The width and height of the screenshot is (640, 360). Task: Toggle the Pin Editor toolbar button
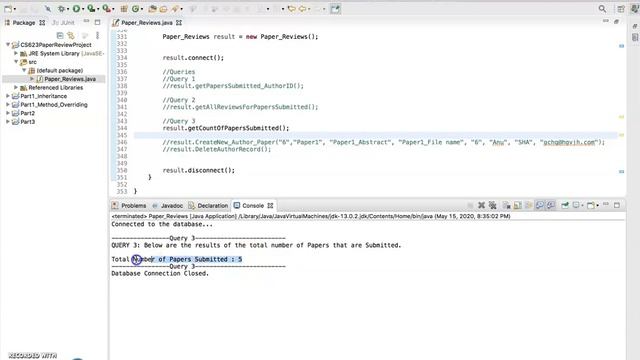[335, 9]
